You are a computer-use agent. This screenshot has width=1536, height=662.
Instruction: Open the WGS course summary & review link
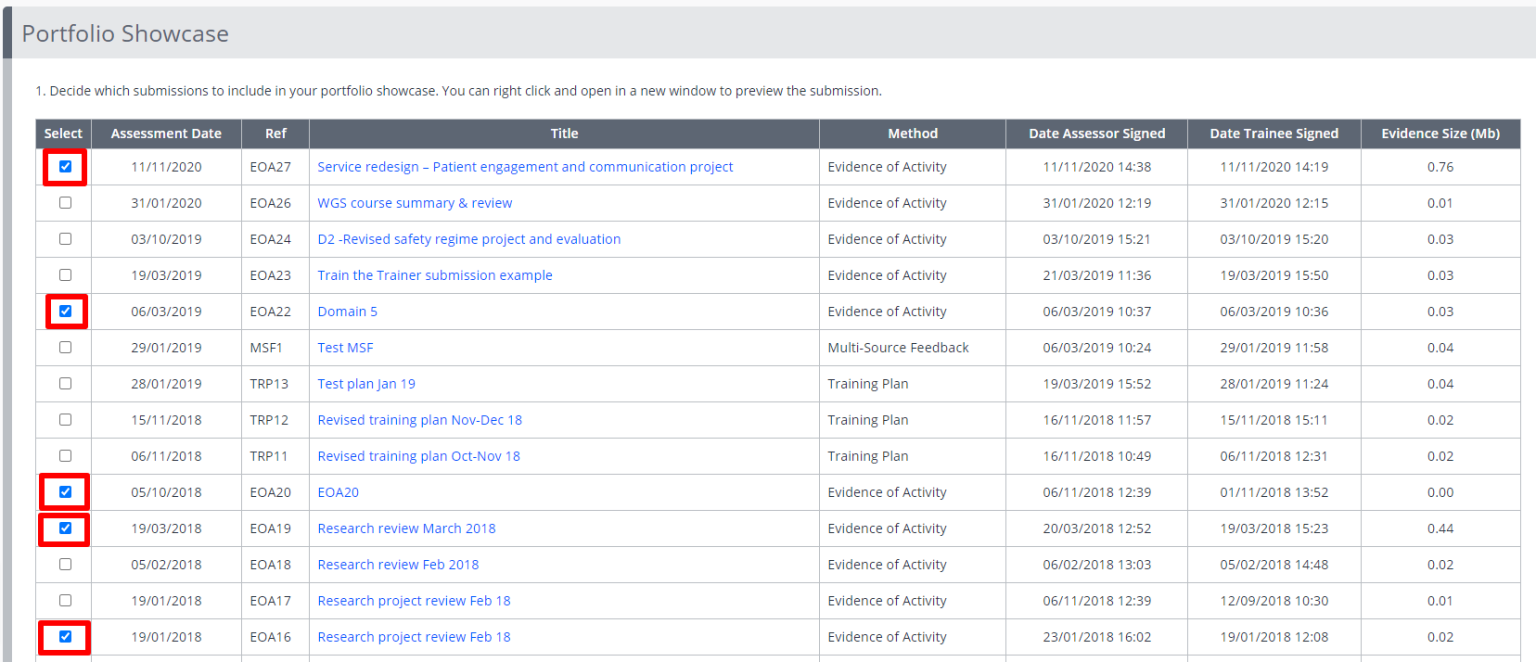click(x=415, y=203)
